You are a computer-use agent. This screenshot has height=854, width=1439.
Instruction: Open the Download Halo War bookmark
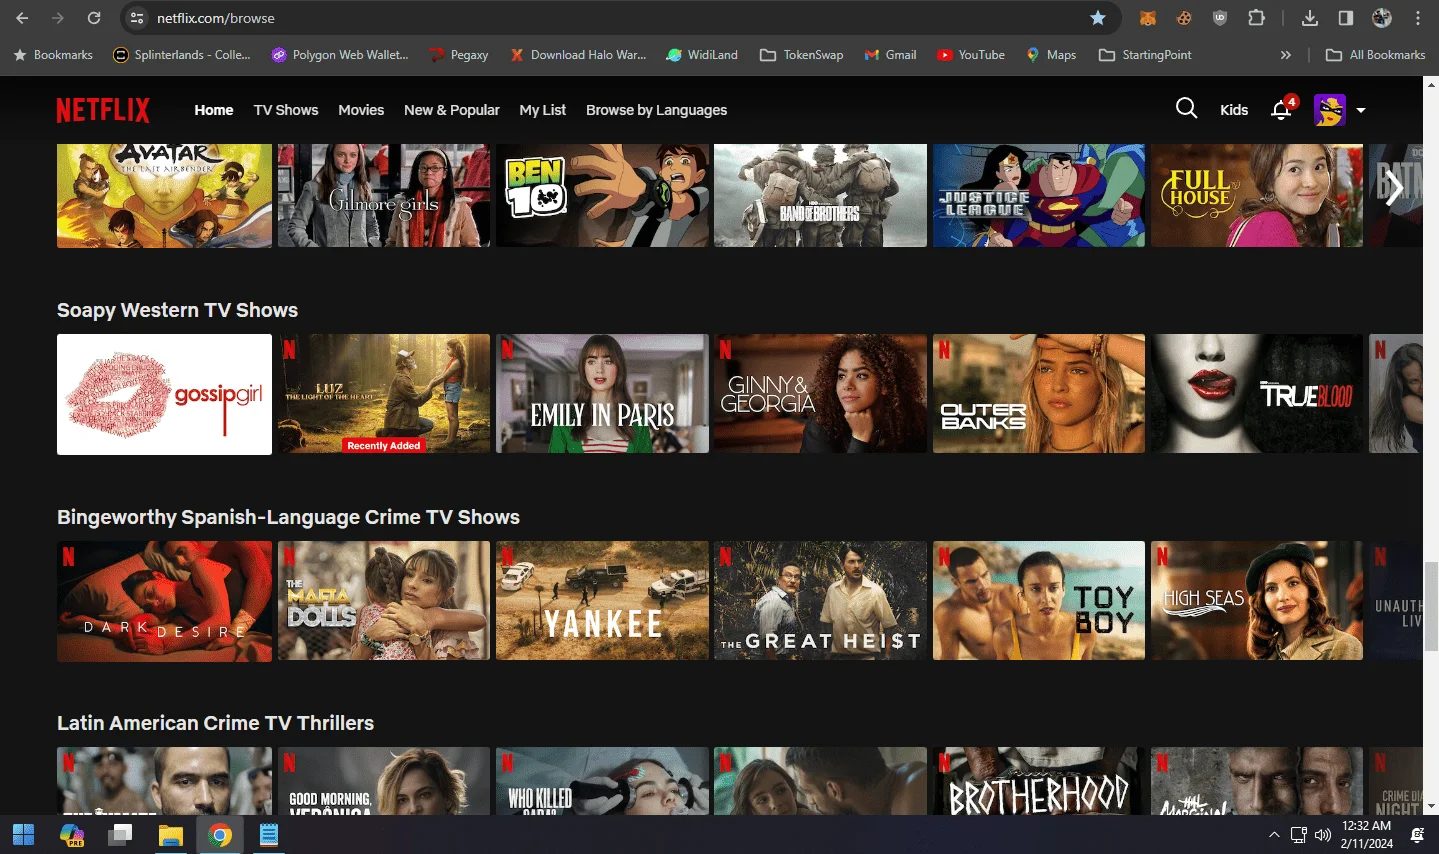click(x=578, y=55)
